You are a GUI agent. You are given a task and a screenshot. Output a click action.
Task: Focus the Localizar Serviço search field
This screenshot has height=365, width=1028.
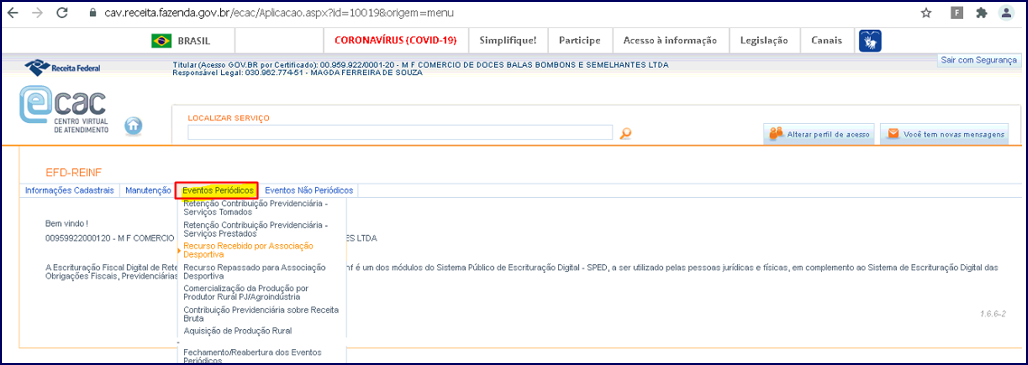point(400,132)
